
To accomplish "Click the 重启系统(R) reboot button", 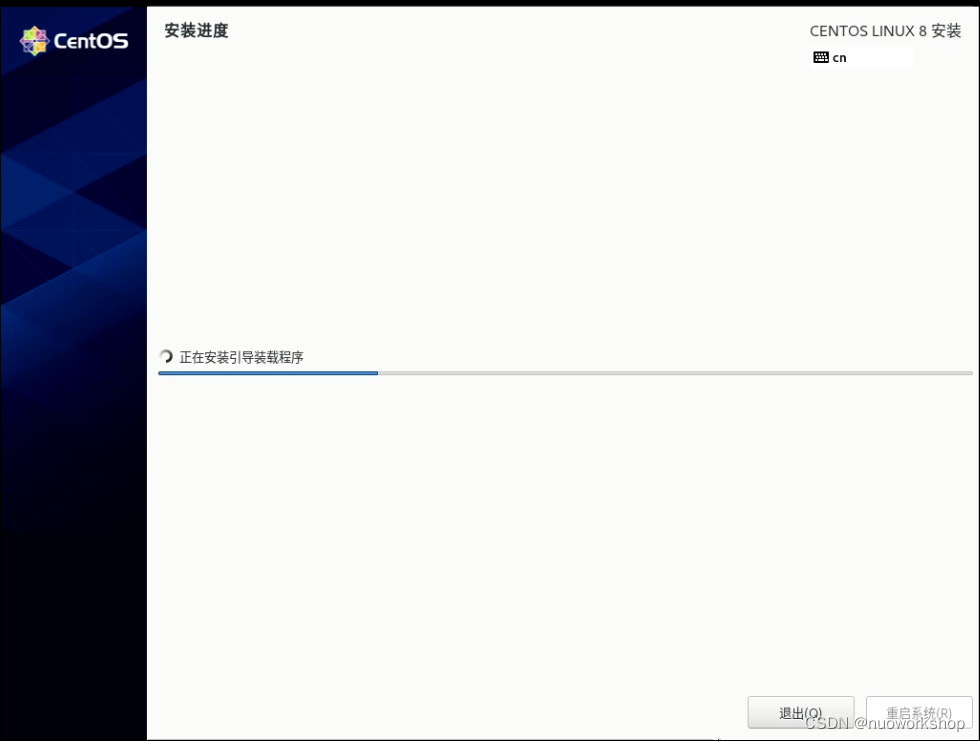I will (919, 712).
